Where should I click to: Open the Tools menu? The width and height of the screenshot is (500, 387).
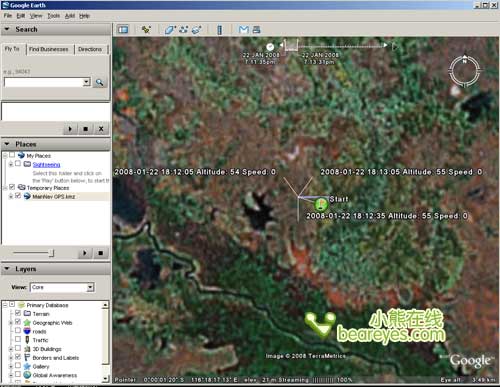(x=53, y=16)
